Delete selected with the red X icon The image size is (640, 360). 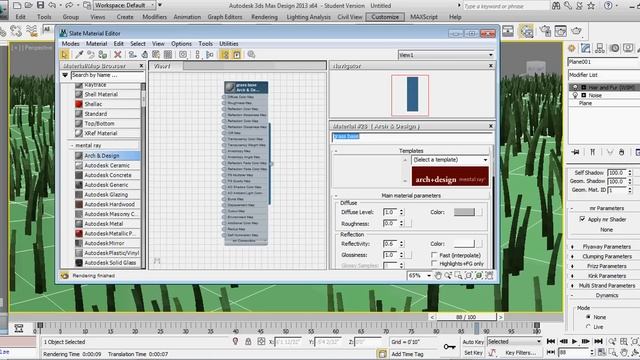pyautogui.click(x=118, y=55)
